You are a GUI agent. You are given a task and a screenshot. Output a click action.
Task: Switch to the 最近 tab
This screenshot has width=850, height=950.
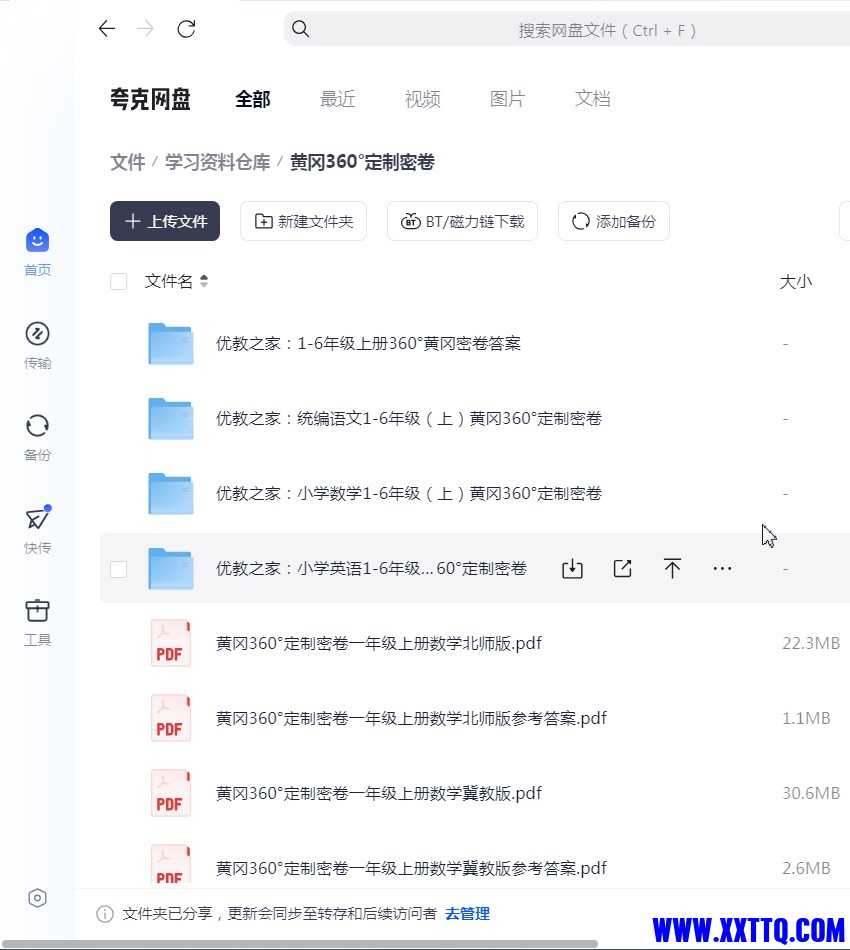coord(337,99)
